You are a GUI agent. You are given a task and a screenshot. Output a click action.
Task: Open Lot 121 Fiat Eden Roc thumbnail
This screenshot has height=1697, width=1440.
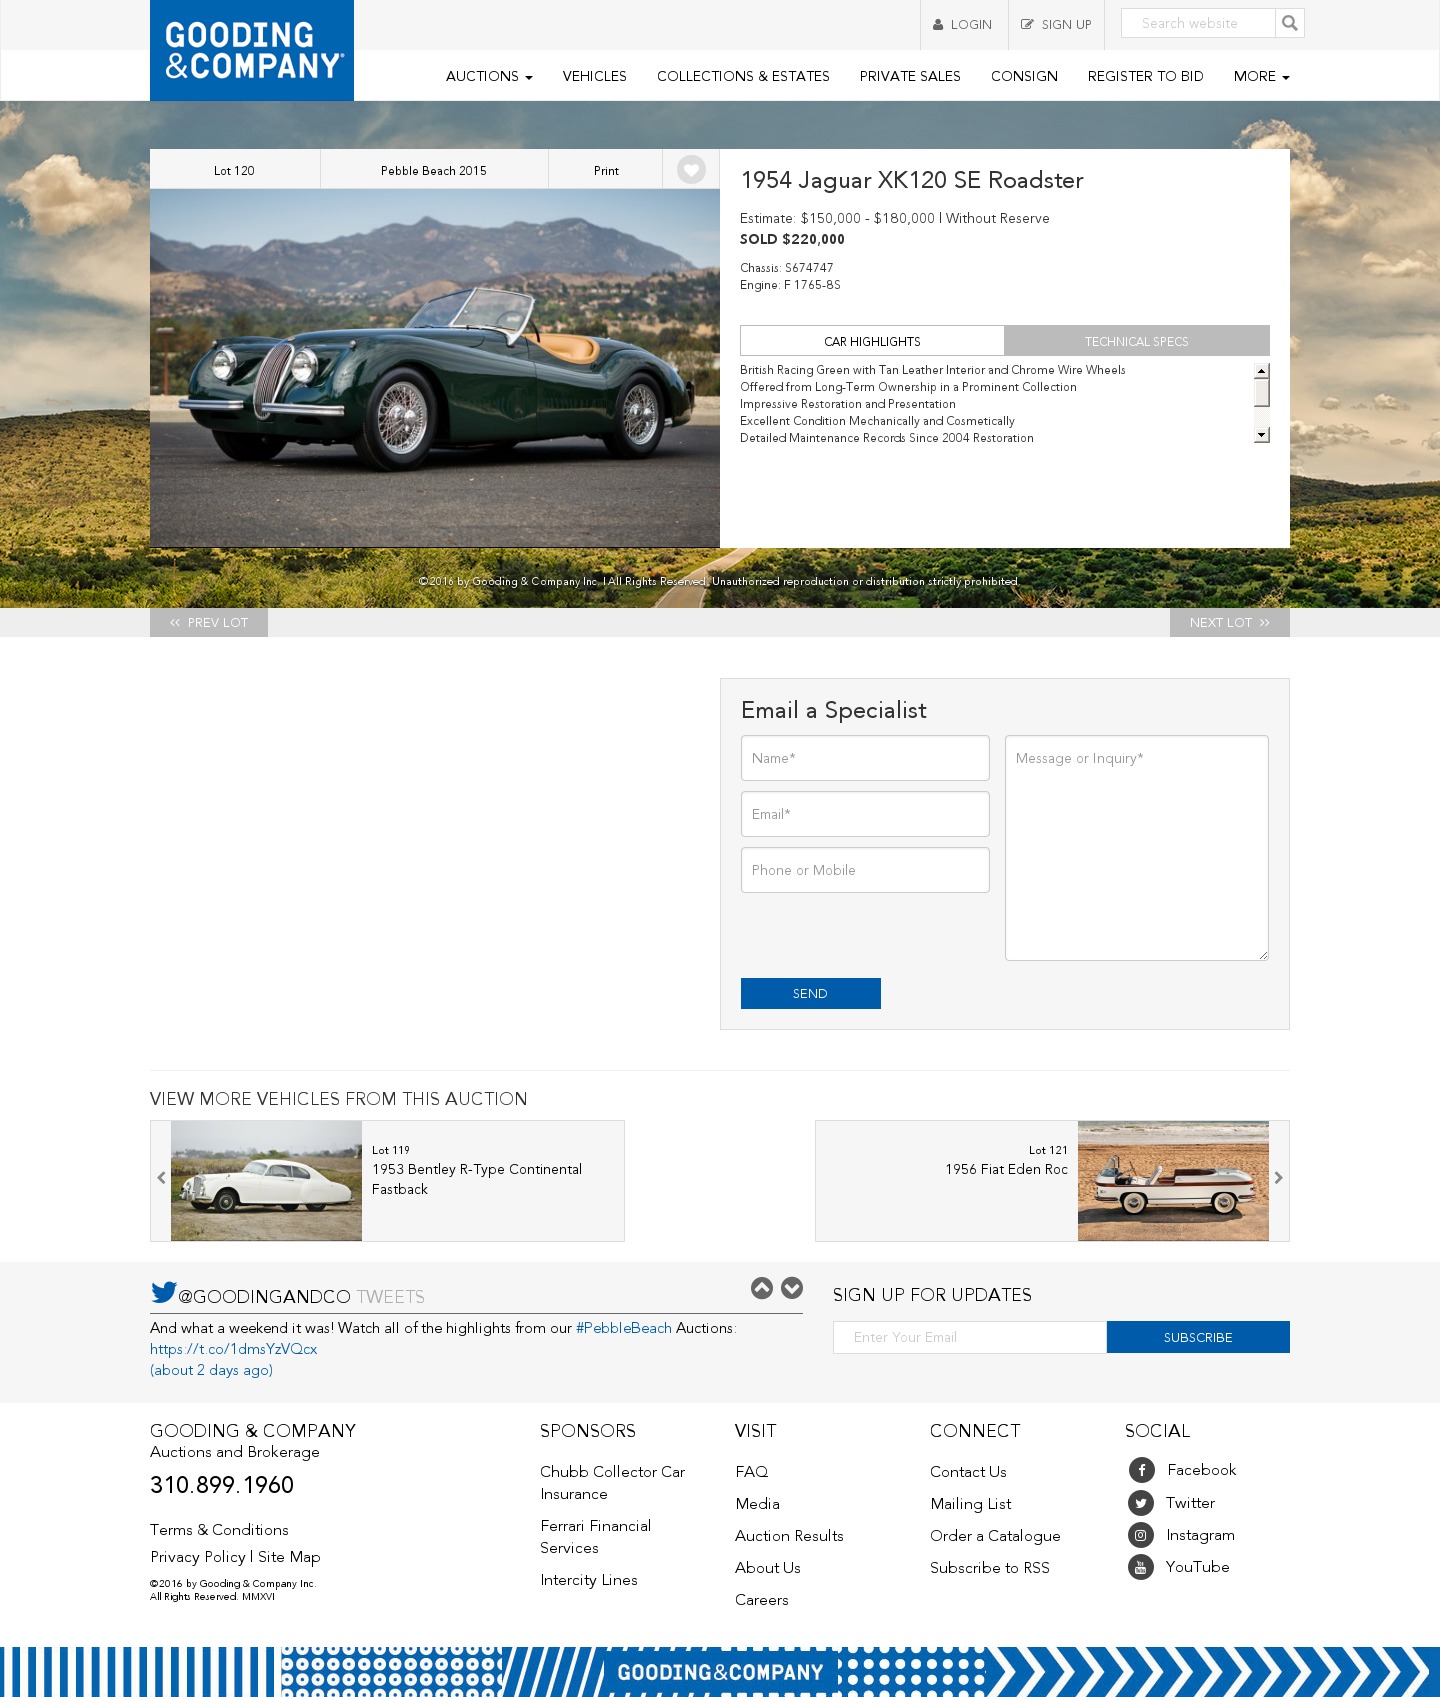(x=1173, y=1181)
